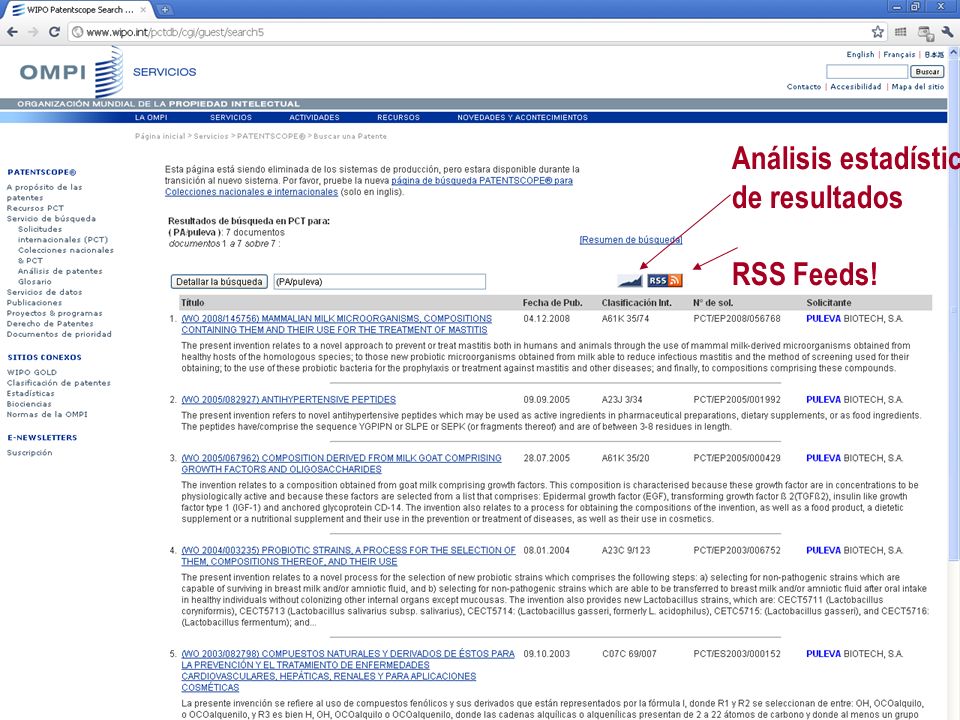Open the Accesibilidad link
The height and width of the screenshot is (720, 960).
click(856, 87)
